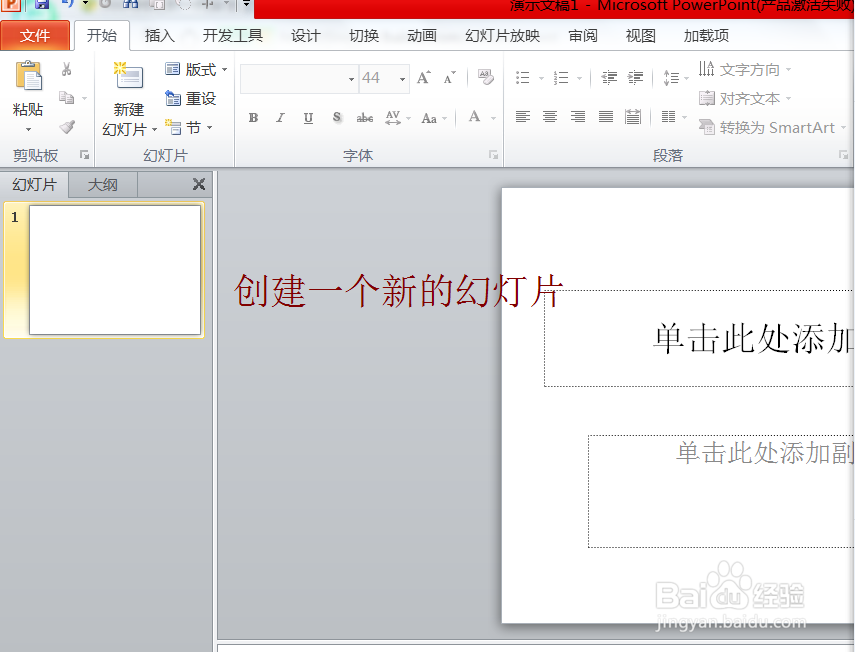855x652 pixels.
Task: Open the 文字方向 text direction menu
Action: point(745,69)
